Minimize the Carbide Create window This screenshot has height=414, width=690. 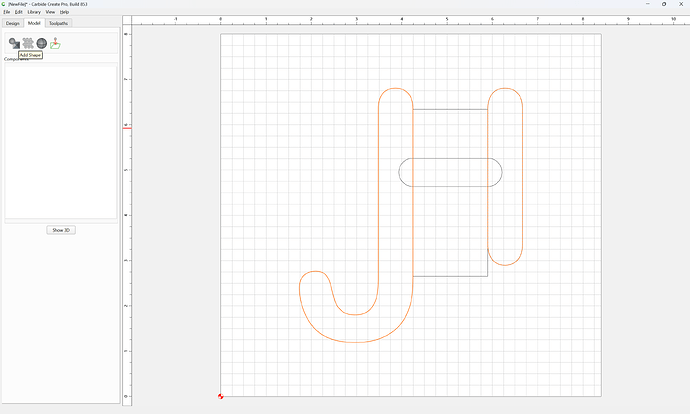pyautogui.click(x=647, y=4)
